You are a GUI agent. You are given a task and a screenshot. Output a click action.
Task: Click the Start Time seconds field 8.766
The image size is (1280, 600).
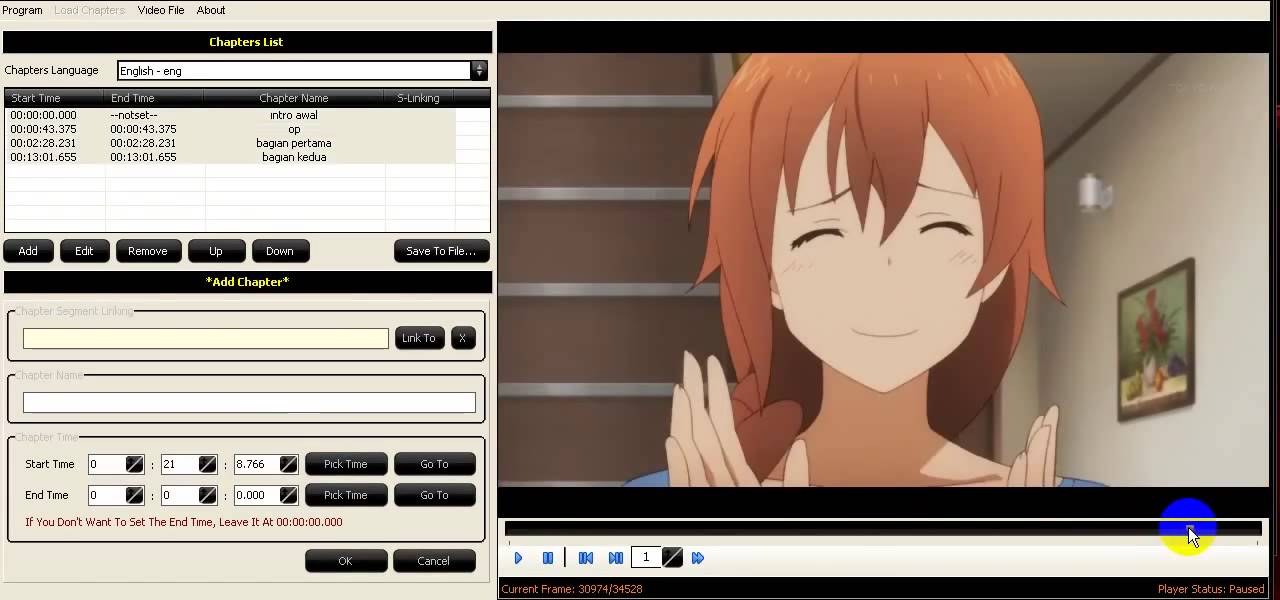tap(256, 464)
